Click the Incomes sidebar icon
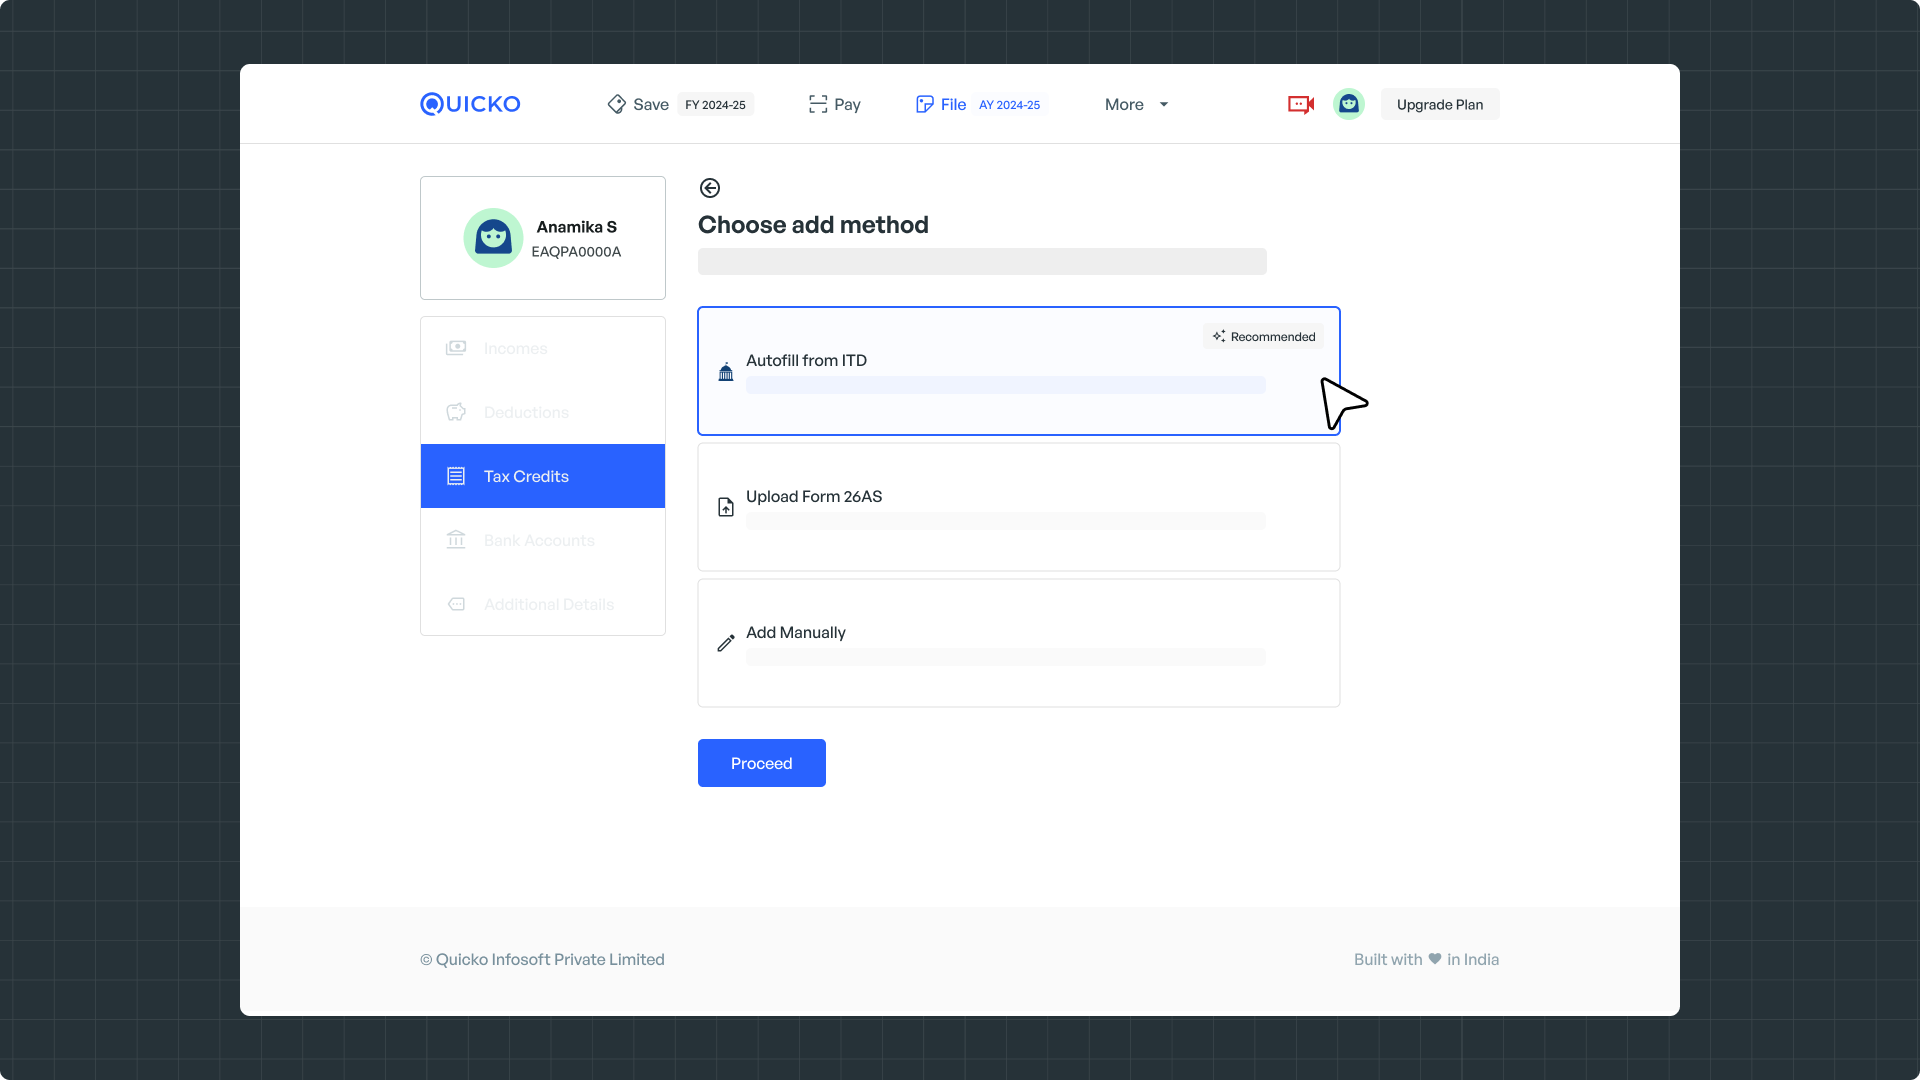Screen dimensions: 1920x1080 click(x=456, y=348)
